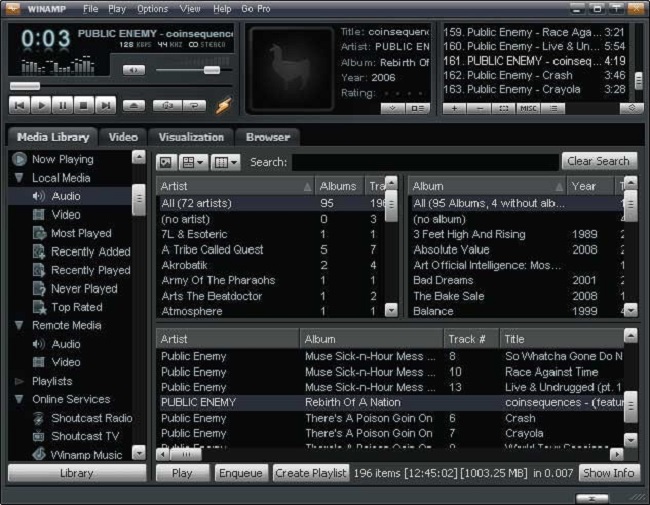Open the Recently Added list
Viewport: 650px width, 505px height.
(x=91, y=252)
